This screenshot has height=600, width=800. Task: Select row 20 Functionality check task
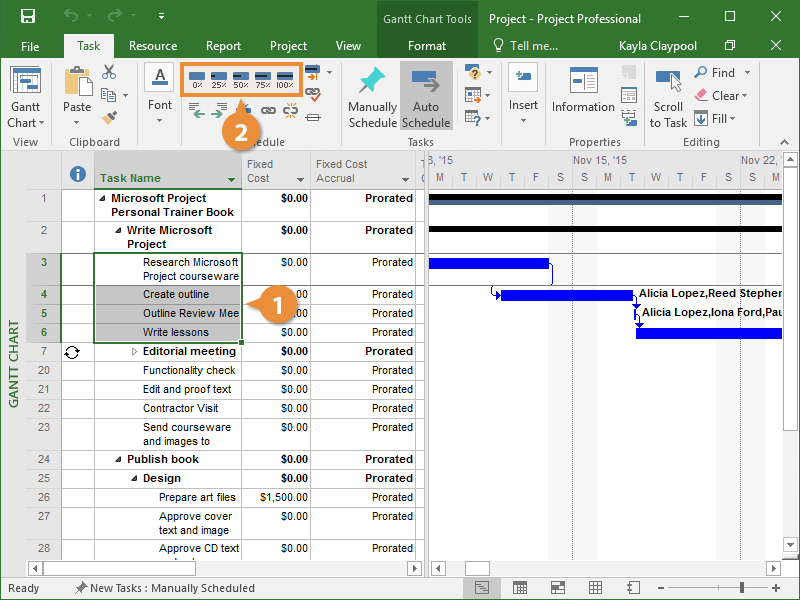pos(189,370)
